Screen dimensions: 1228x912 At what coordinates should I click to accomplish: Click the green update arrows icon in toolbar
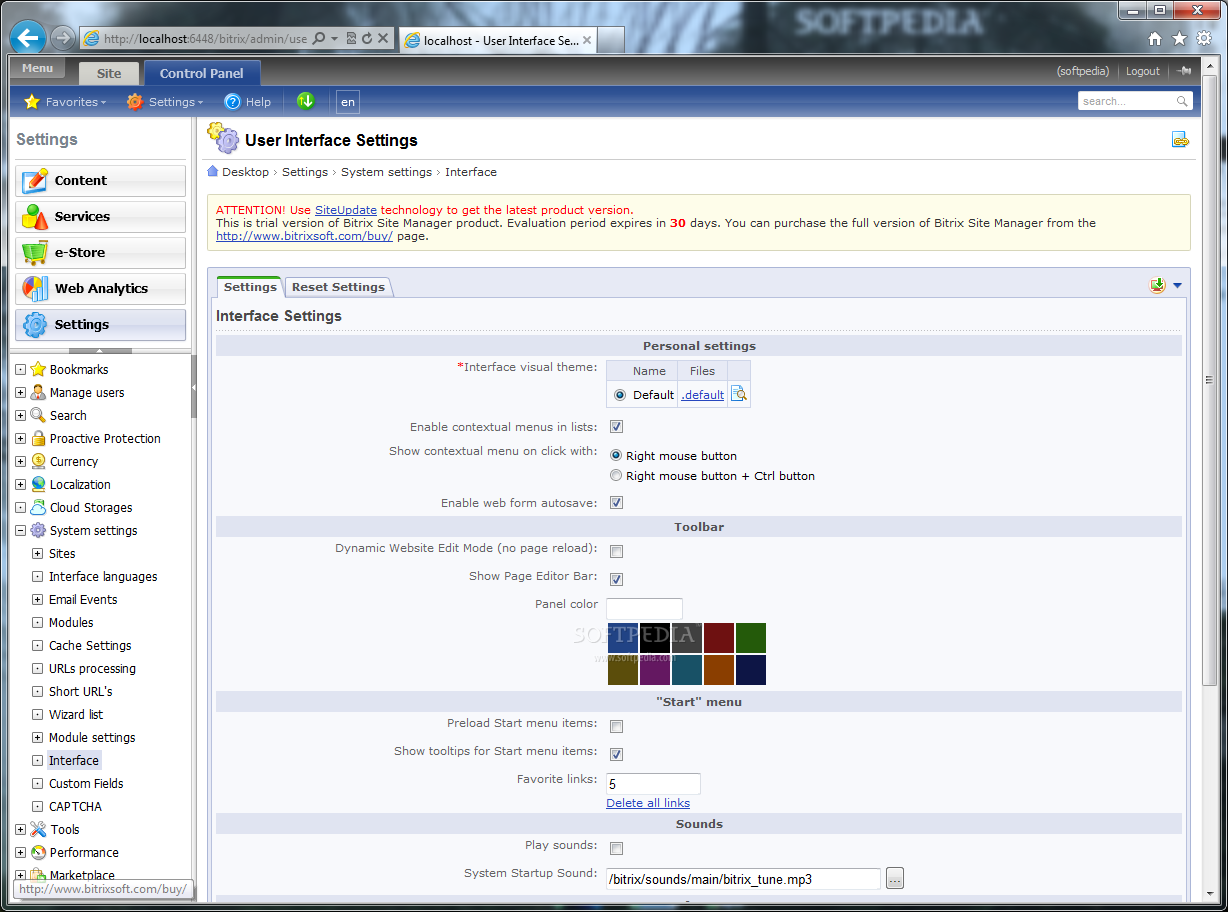[x=306, y=101]
